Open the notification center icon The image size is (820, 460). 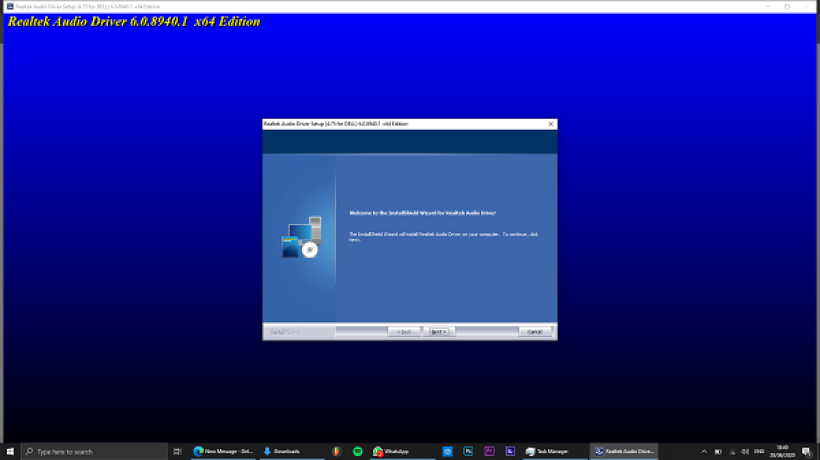click(x=807, y=452)
